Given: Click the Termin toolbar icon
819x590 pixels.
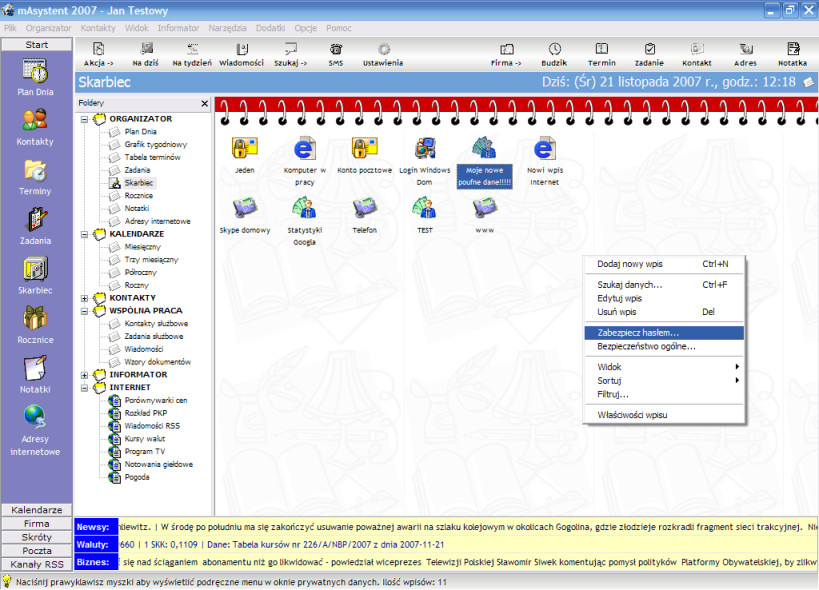Looking at the screenshot, I should 602,49.
